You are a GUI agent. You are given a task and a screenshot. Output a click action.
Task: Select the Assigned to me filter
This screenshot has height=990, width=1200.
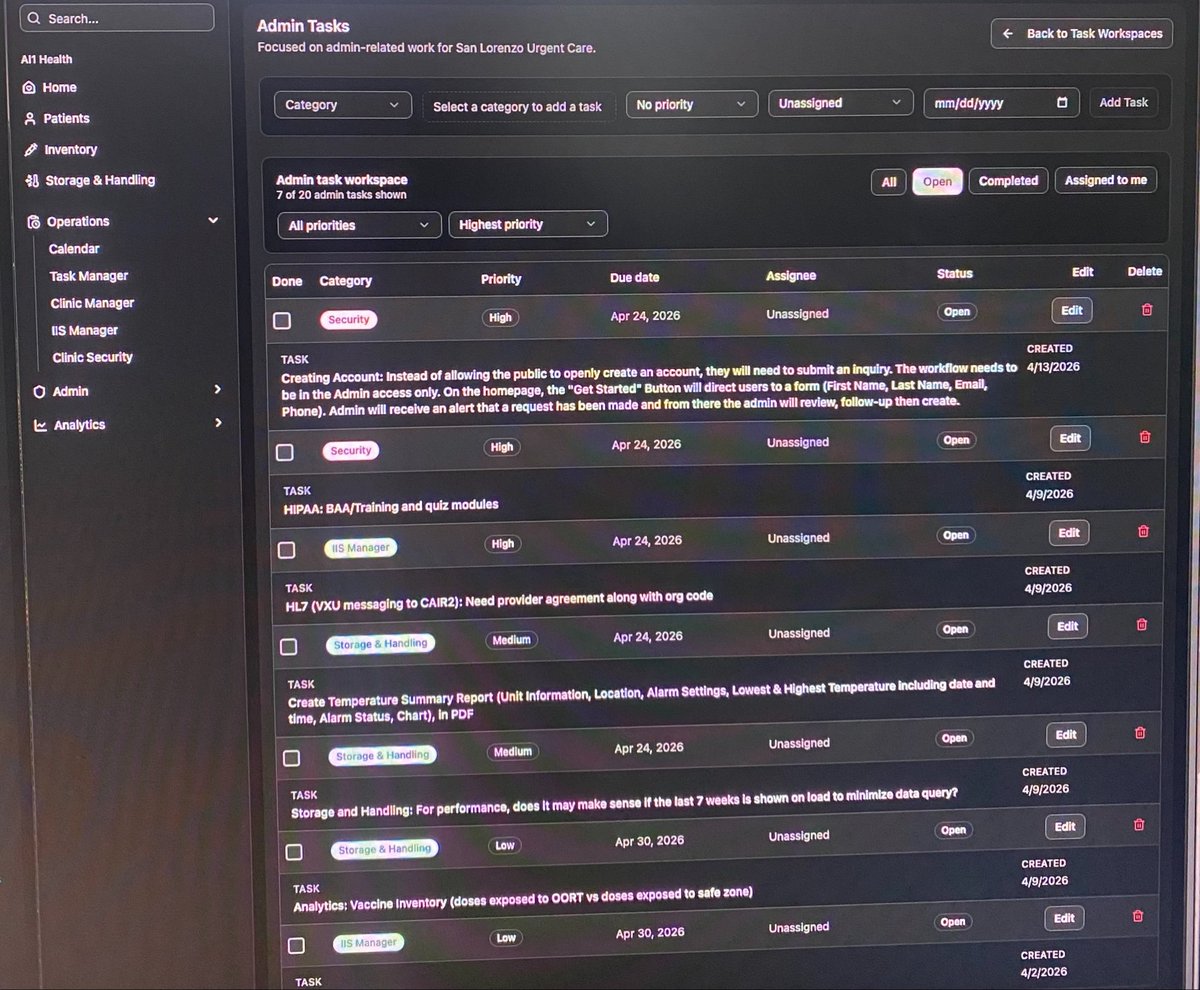point(1105,180)
